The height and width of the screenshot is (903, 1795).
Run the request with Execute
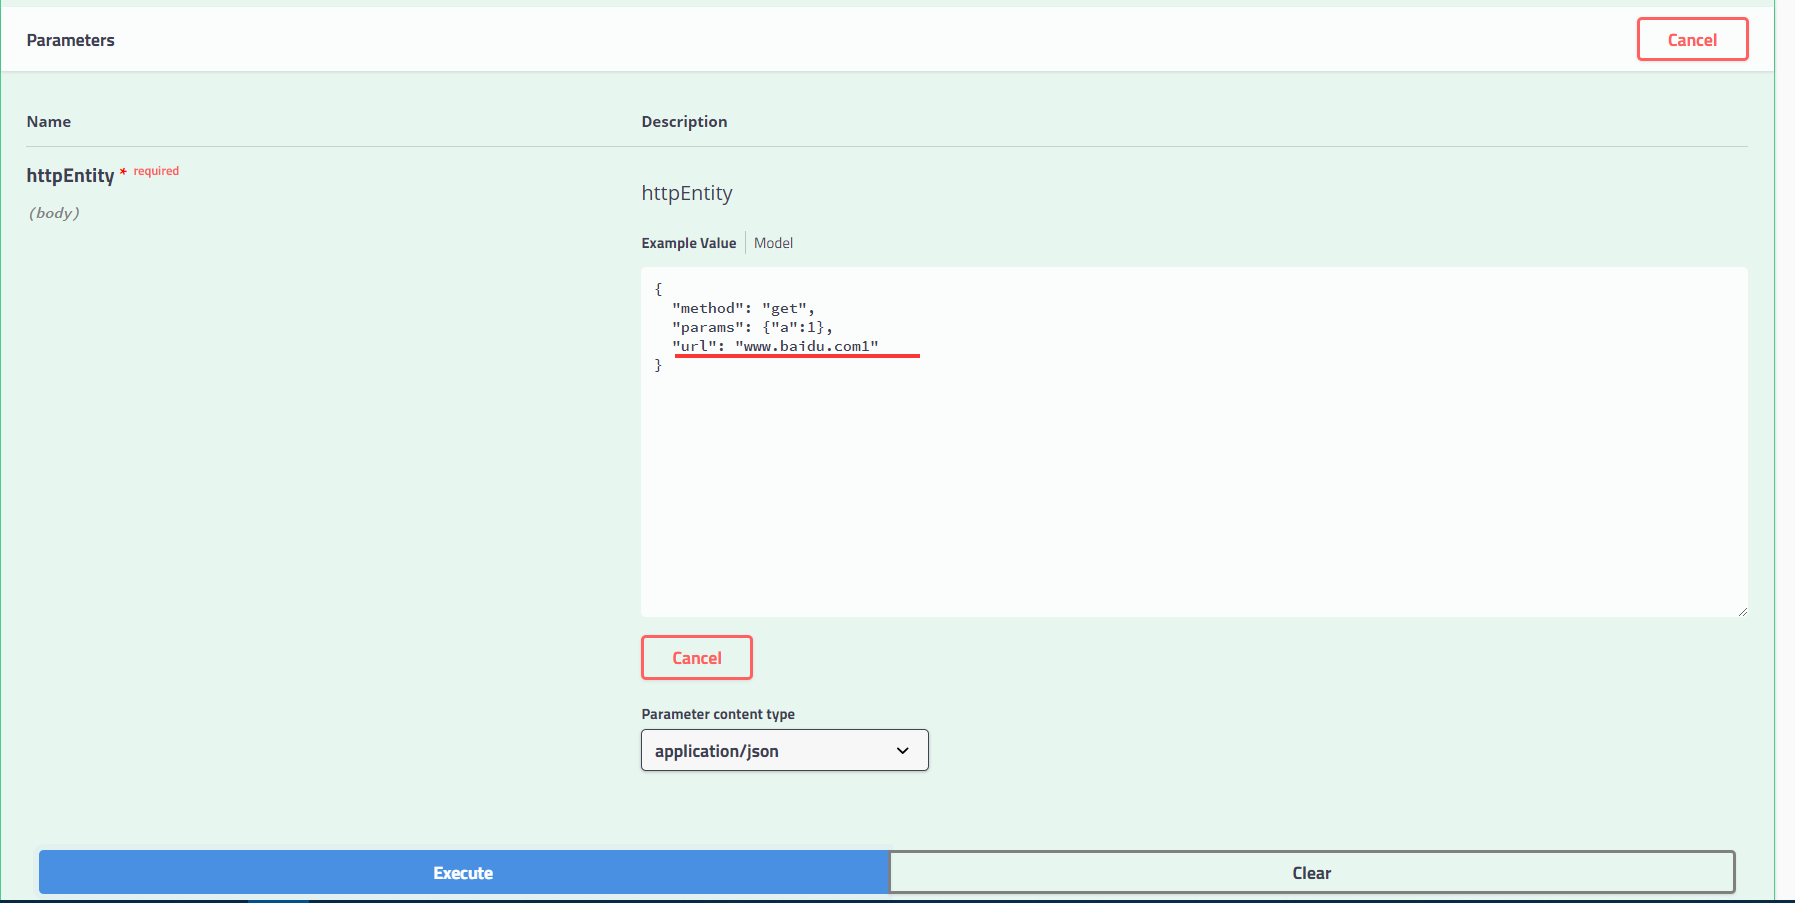(463, 873)
